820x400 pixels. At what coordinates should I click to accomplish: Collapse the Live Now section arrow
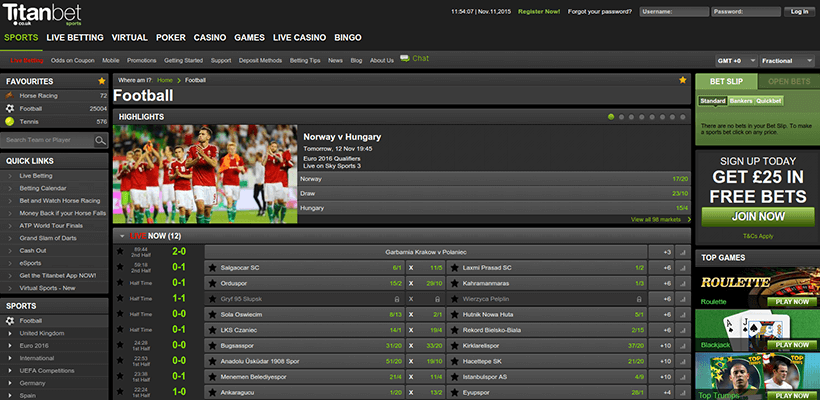[x=122, y=236]
